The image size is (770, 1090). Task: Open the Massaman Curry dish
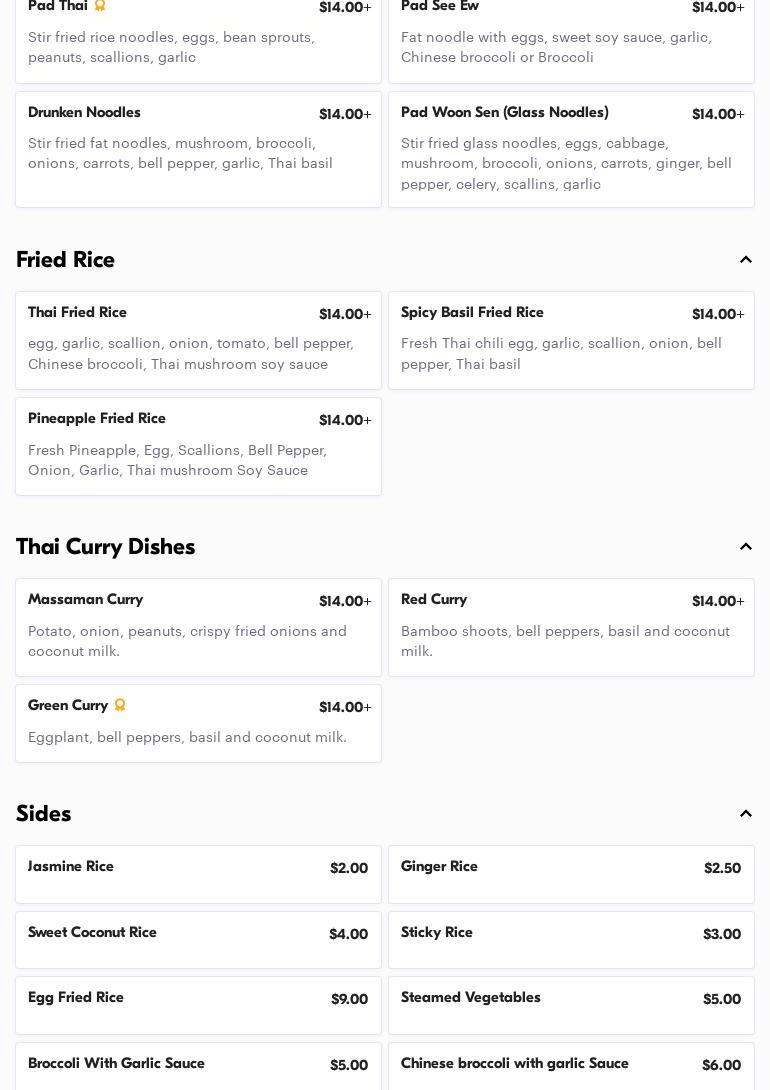pyautogui.click(x=198, y=627)
